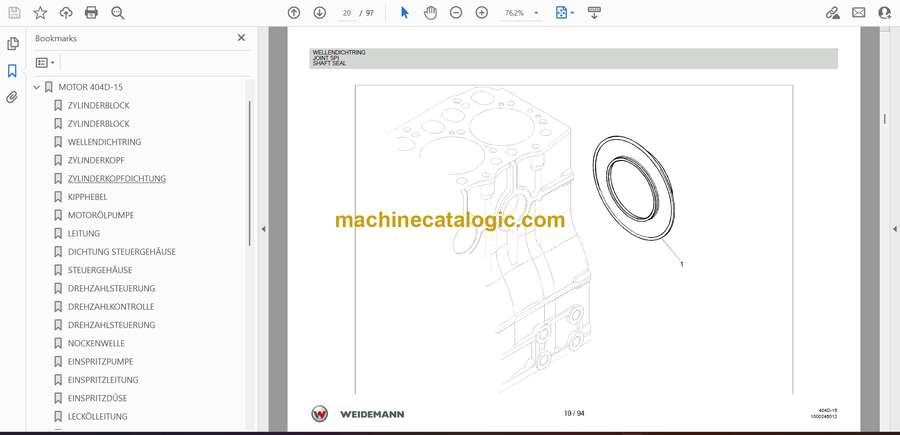Star this document as a favorite

[x=40, y=13]
